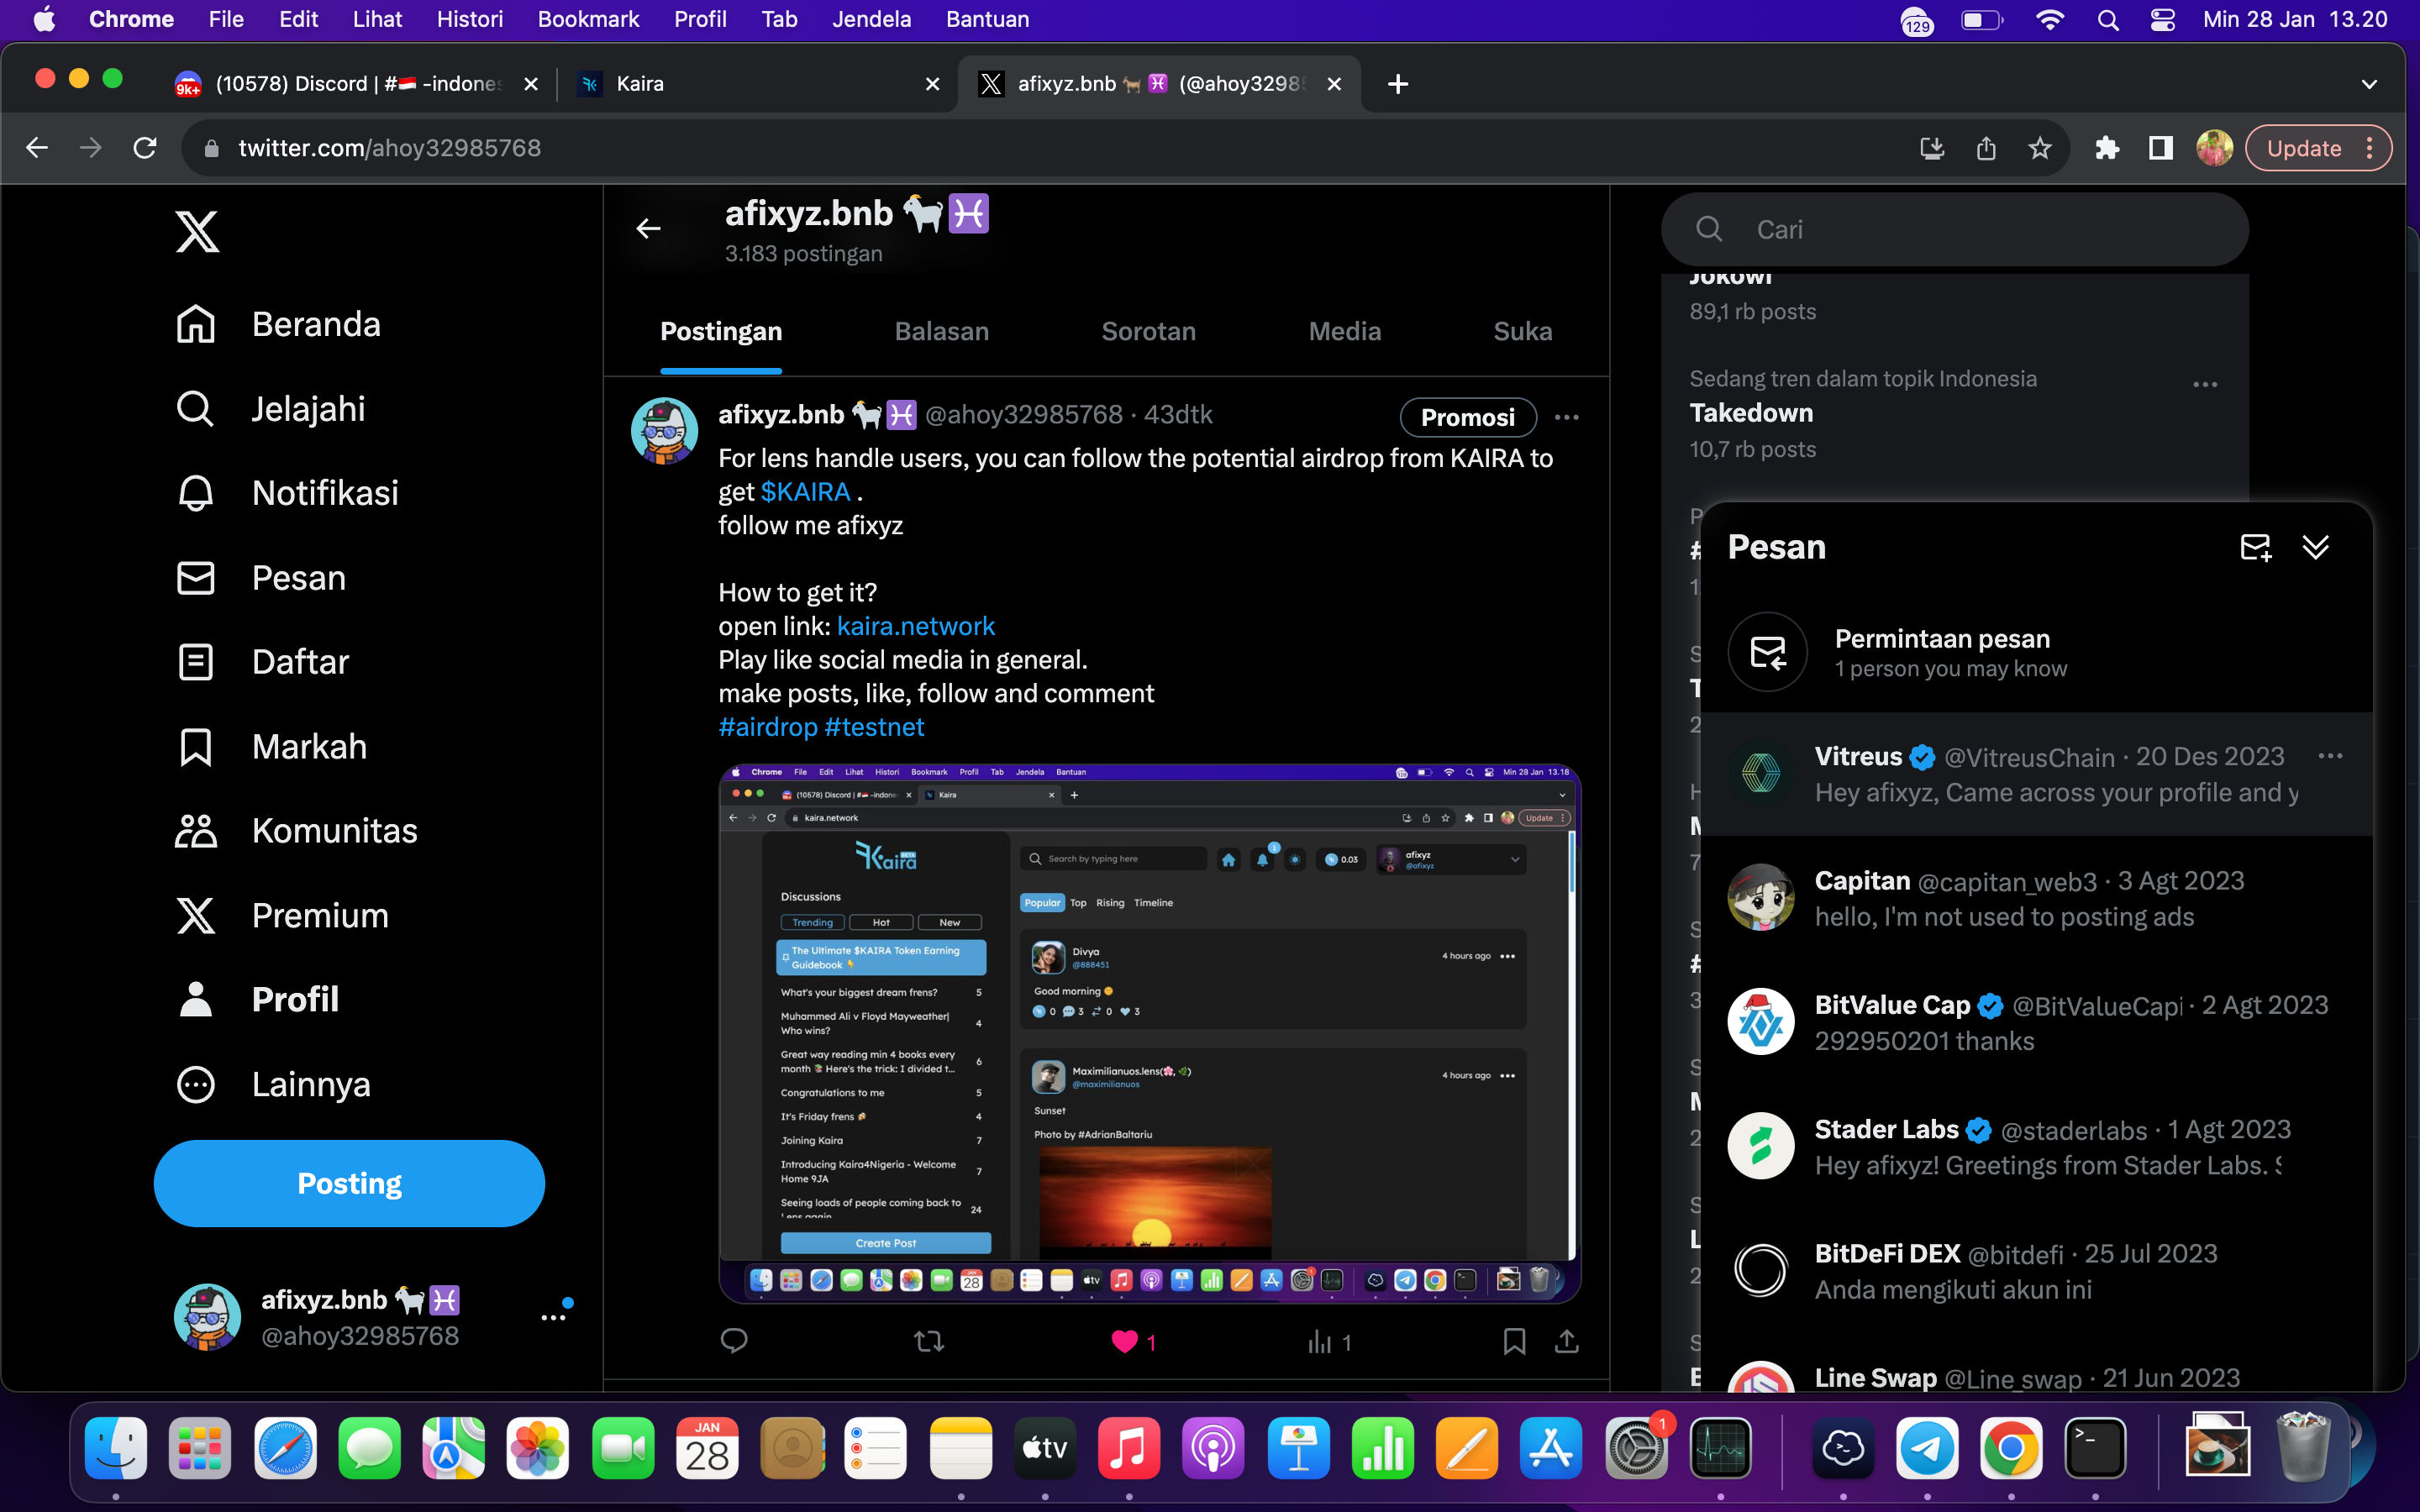Switch to Suka tab

click(1522, 331)
